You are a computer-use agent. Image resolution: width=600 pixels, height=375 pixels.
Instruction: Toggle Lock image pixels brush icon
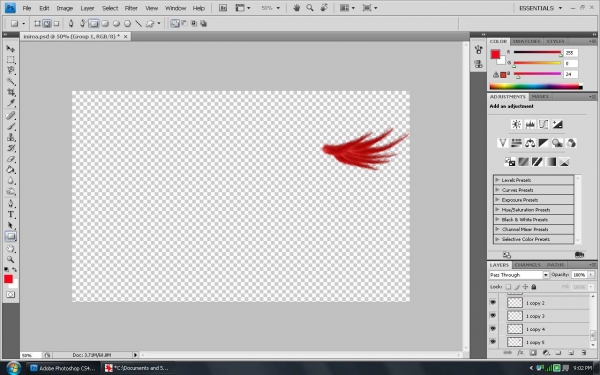click(x=517, y=287)
